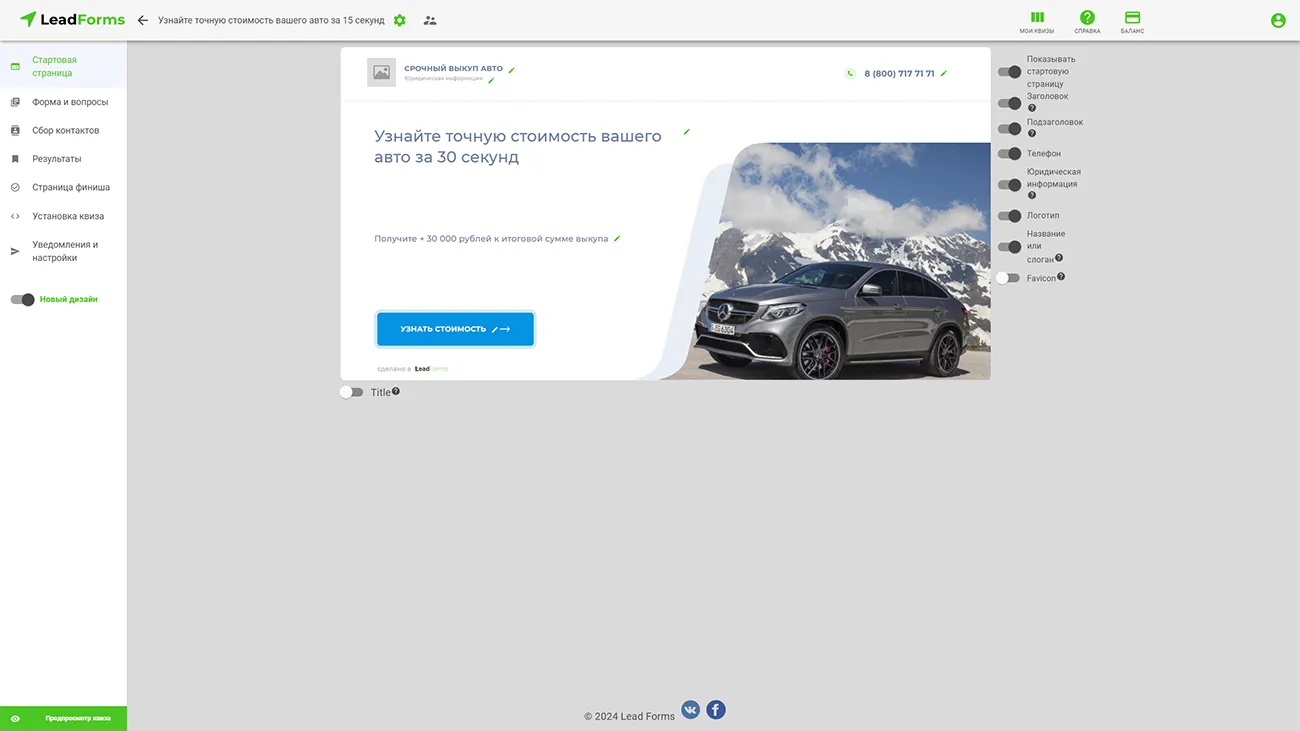Open the Мои квизы icon

[1037, 18]
